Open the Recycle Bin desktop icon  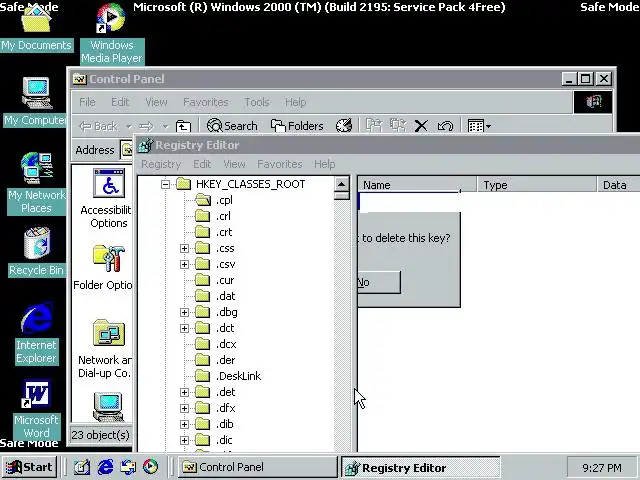[36, 252]
